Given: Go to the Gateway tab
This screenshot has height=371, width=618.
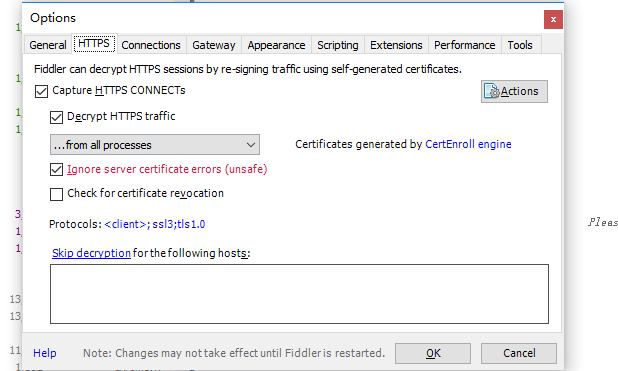Looking at the screenshot, I should 214,45.
